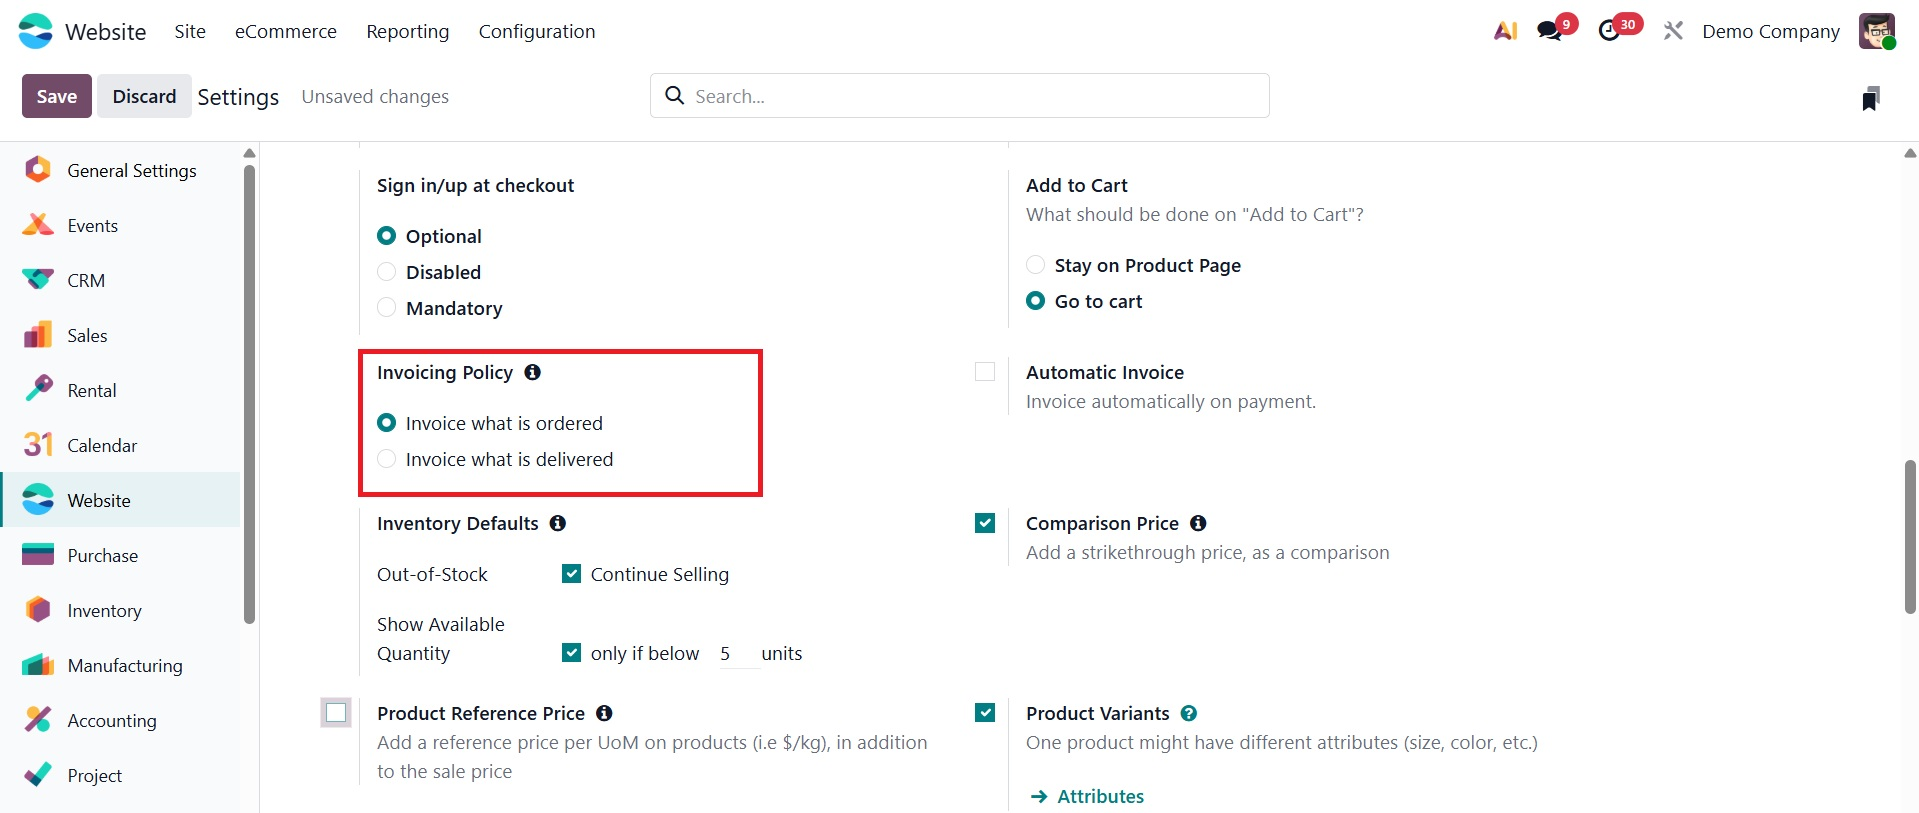Open the messages conversation icon
This screenshot has width=1919, height=813.
tap(1550, 31)
